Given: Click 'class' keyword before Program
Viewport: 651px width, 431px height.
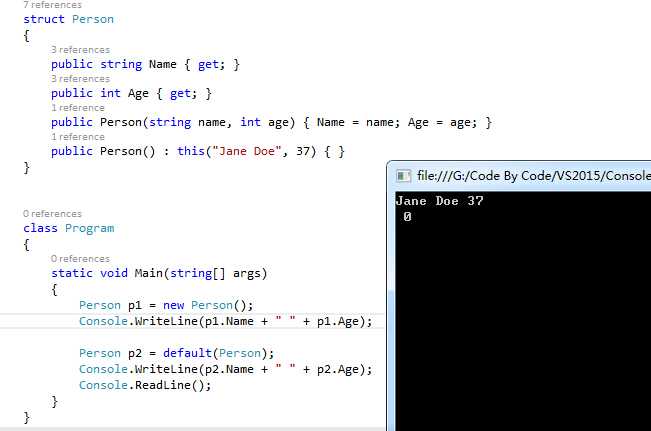Looking at the screenshot, I should click(40, 228).
